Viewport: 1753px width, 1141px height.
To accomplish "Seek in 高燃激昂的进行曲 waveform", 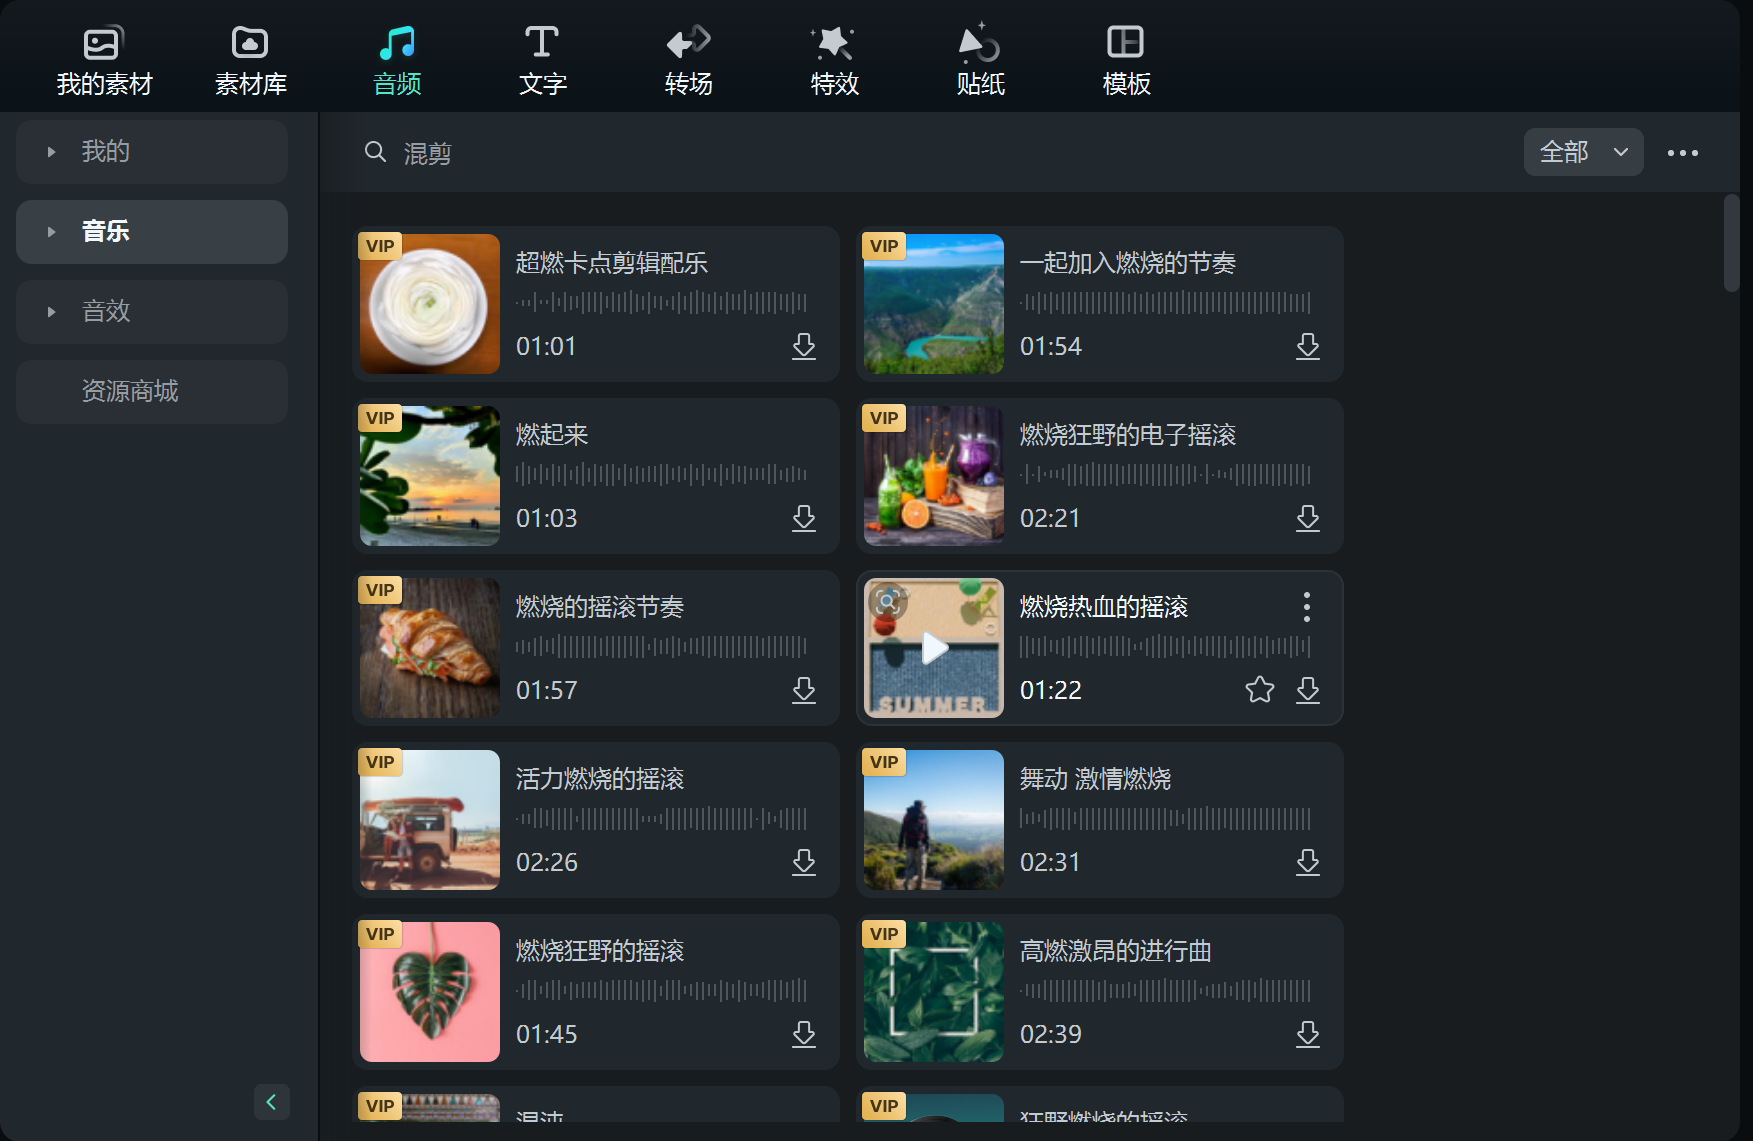I will tap(1165, 990).
